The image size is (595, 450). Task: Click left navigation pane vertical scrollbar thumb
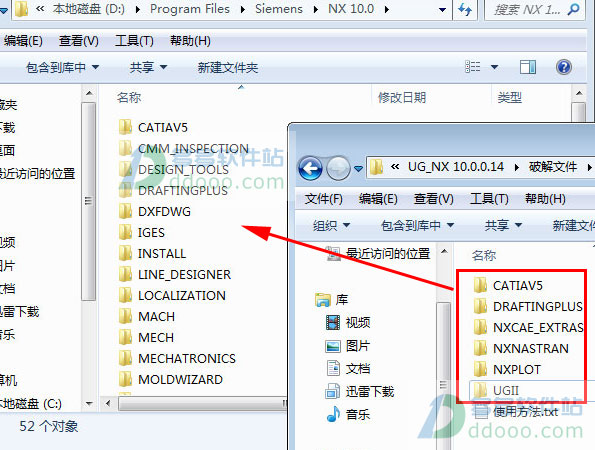click(x=88, y=201)
